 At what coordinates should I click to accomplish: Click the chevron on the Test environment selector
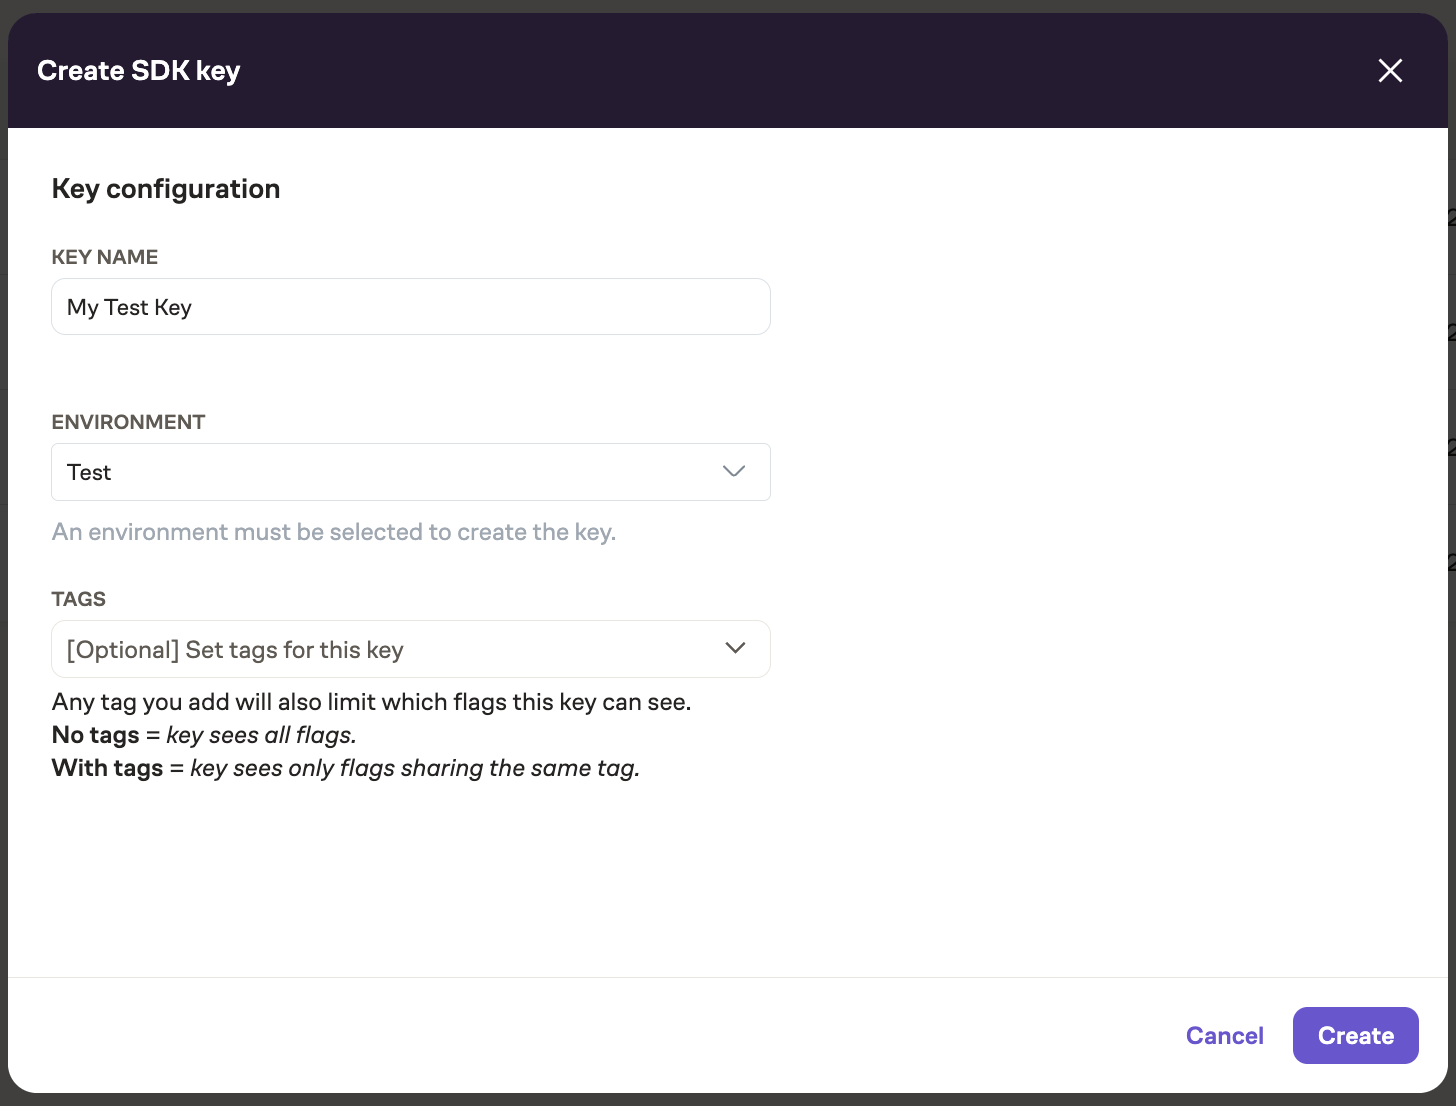[x=733, y=471]
